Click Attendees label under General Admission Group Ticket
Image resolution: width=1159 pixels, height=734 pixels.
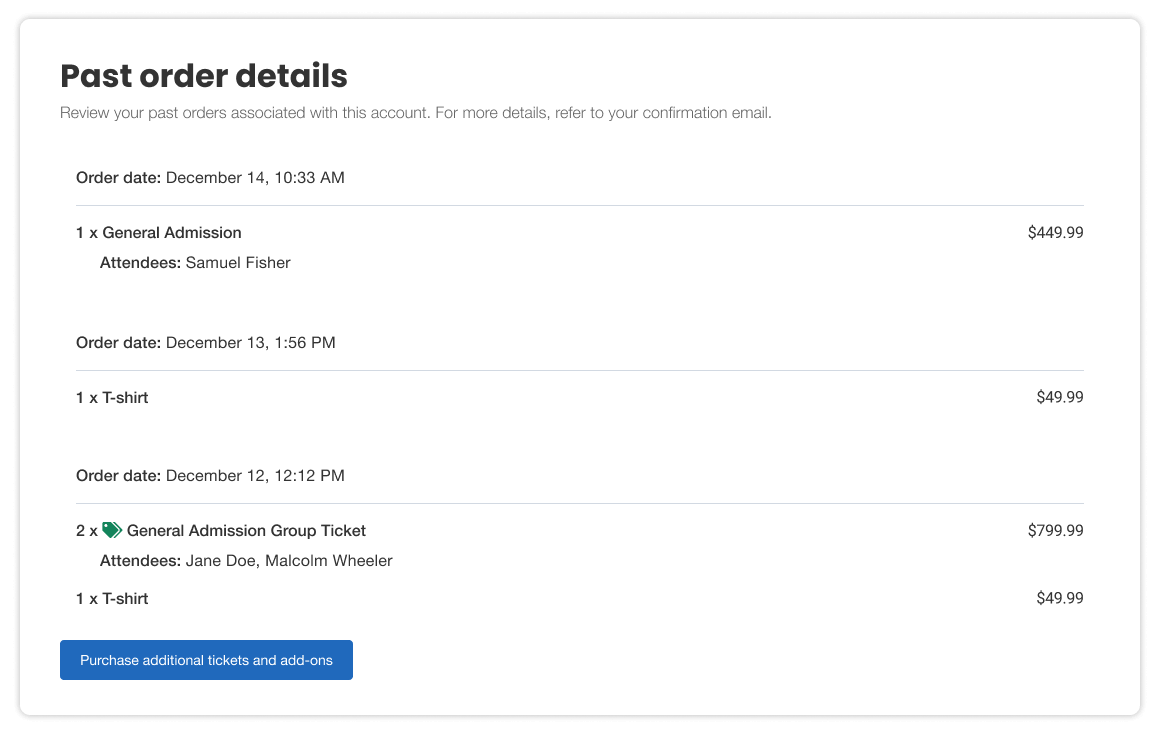[x=140, y=561]
